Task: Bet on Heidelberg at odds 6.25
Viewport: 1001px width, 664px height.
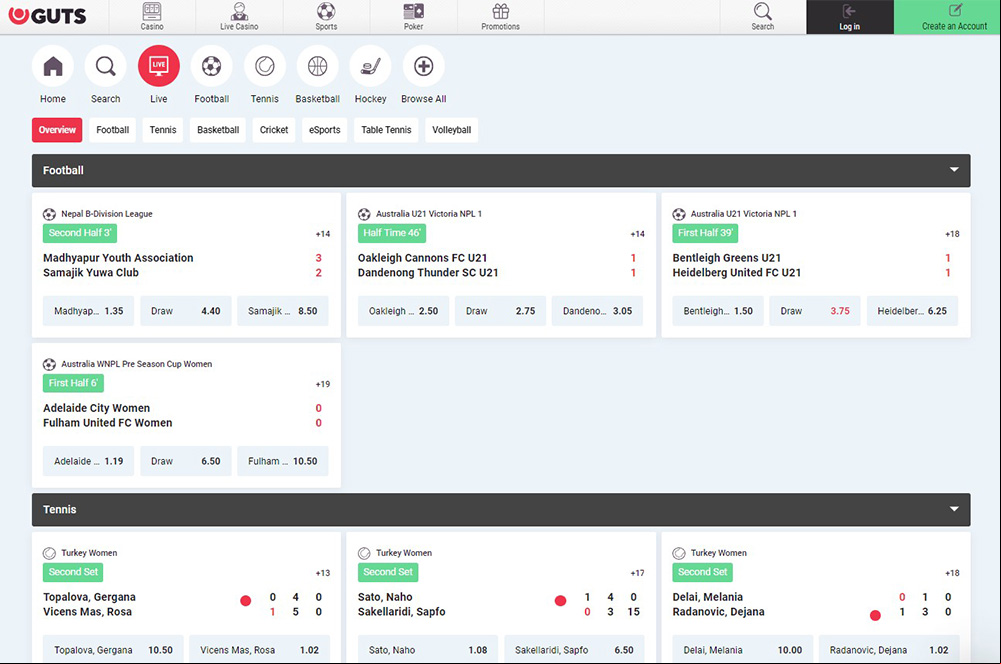Action: [x=912, y=311]
